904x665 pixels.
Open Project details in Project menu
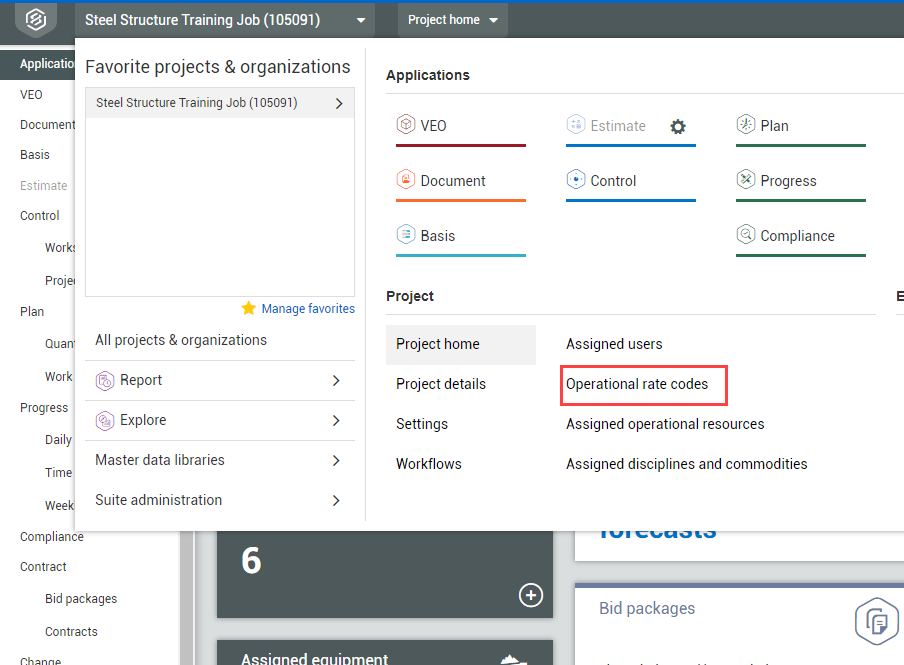click(441, 384)
